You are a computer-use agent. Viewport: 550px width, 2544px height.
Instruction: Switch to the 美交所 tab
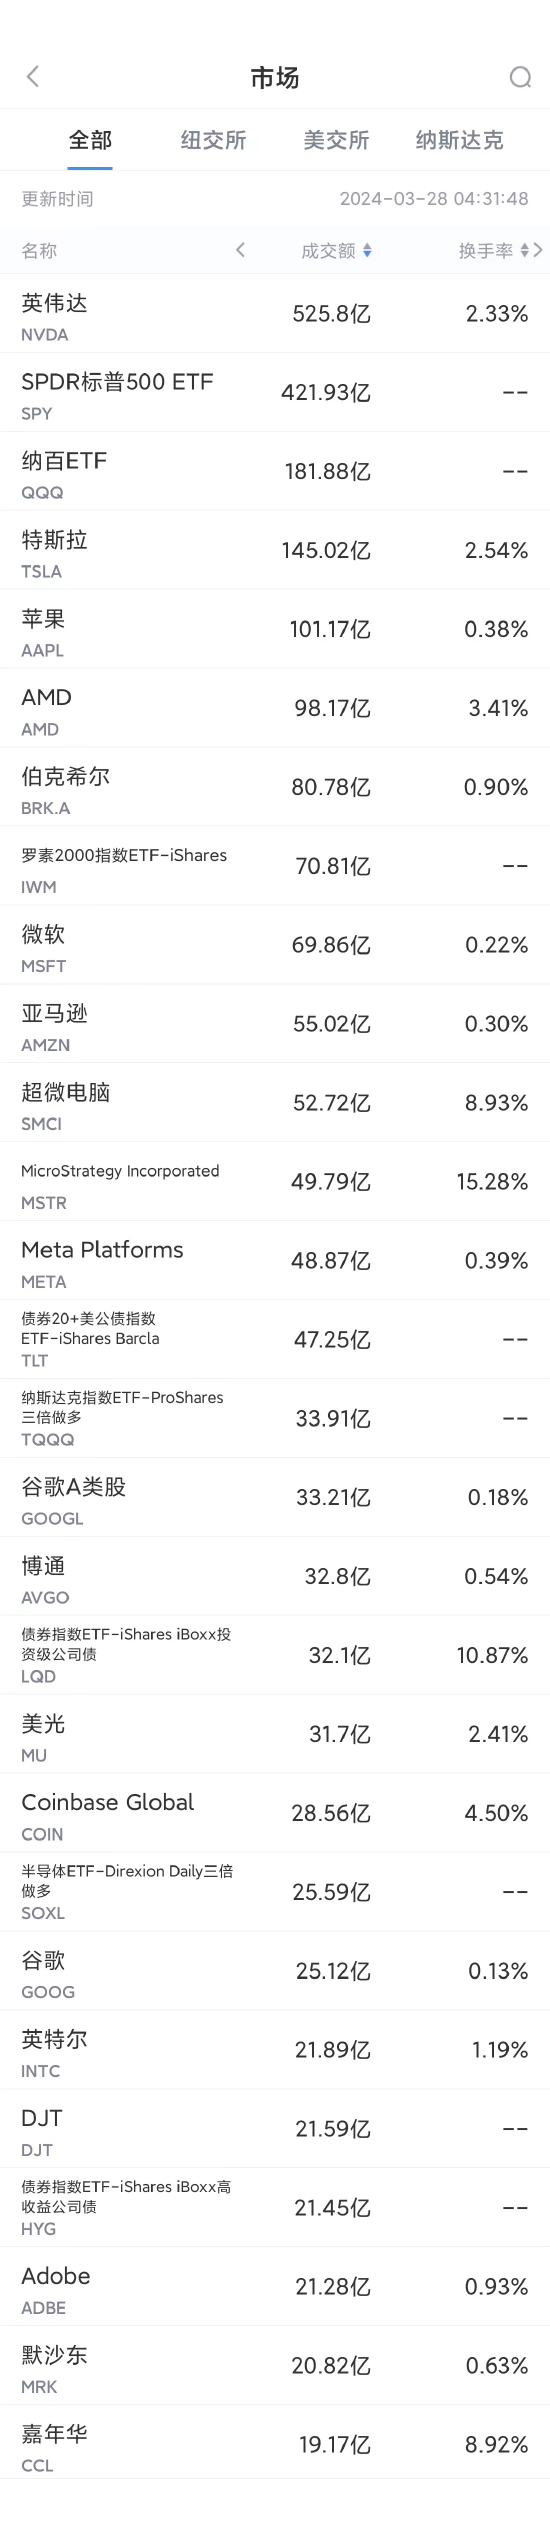tap(336, 140)
